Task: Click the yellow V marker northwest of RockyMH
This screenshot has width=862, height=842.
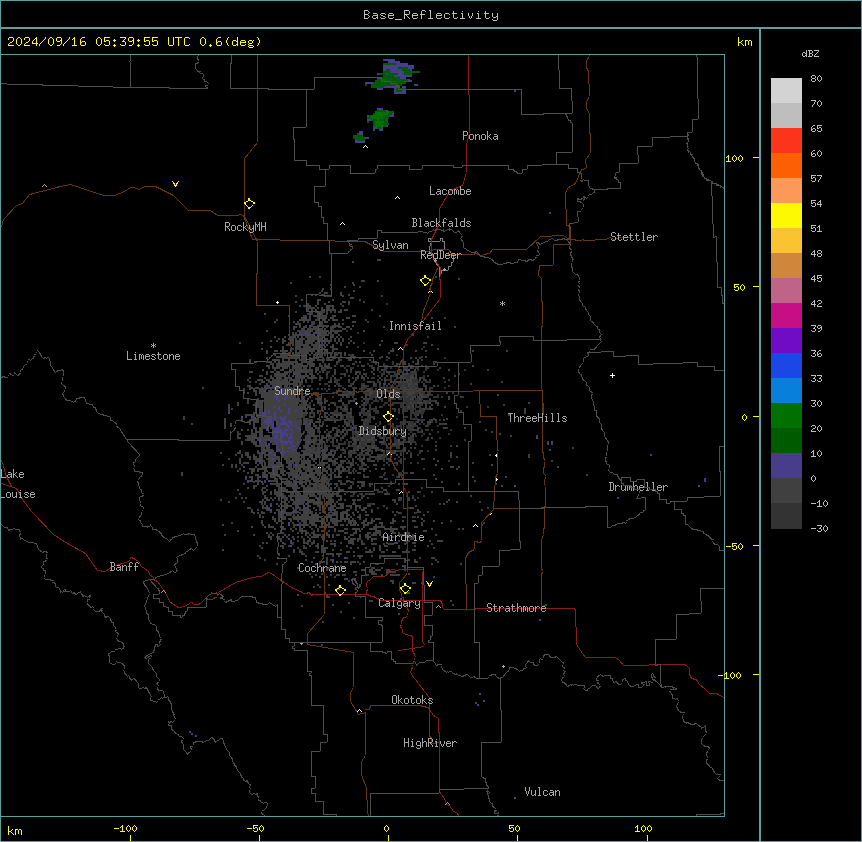Action: 175,184
